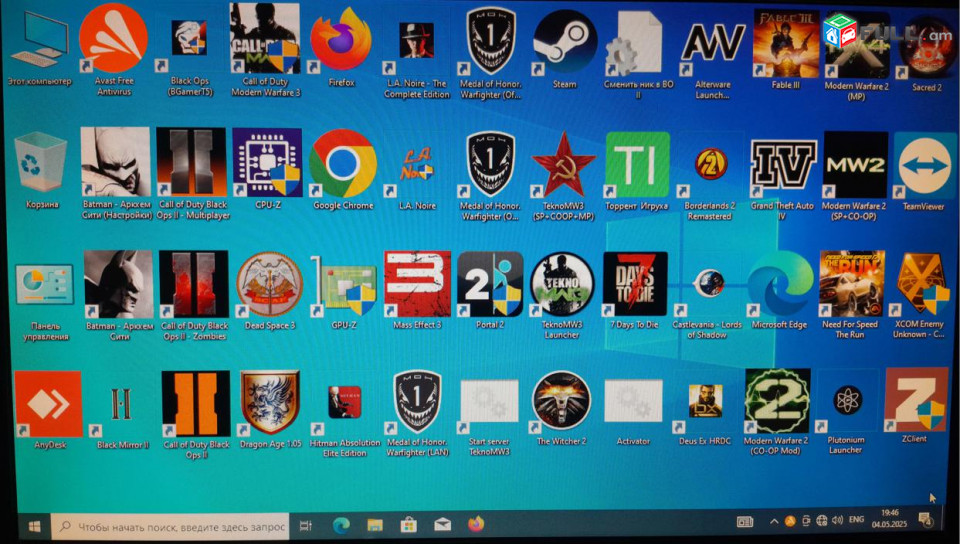
Task: Open This PC (Этот компьютер) icon
Action: click(39, 39)
